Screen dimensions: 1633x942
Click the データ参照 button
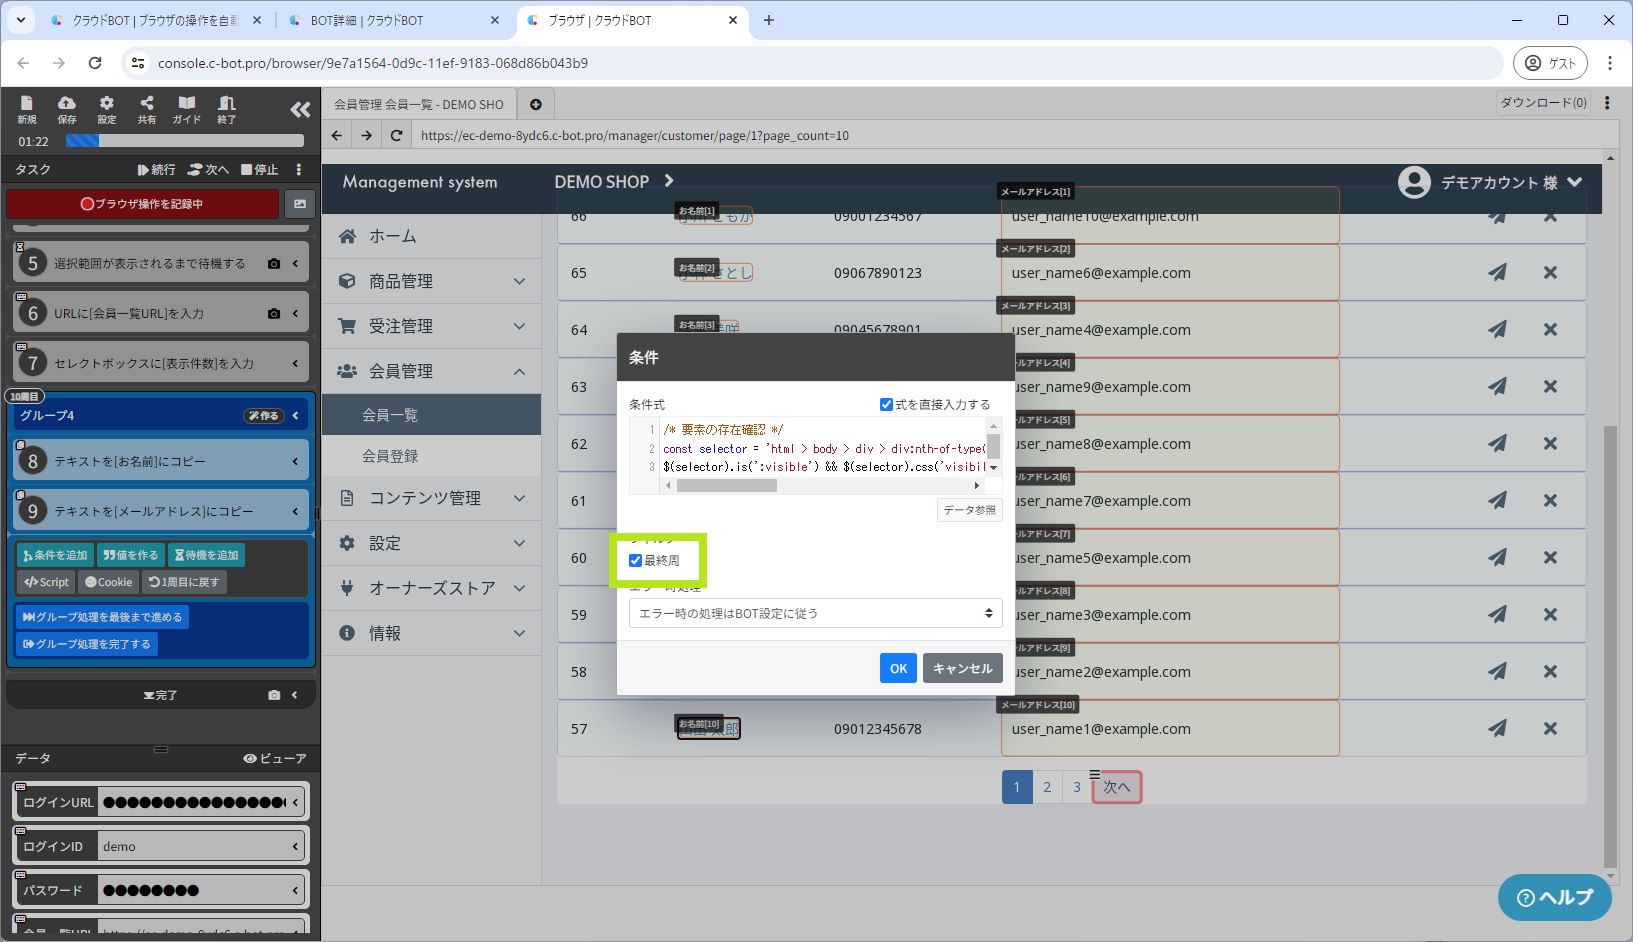(x=969, y=510)
